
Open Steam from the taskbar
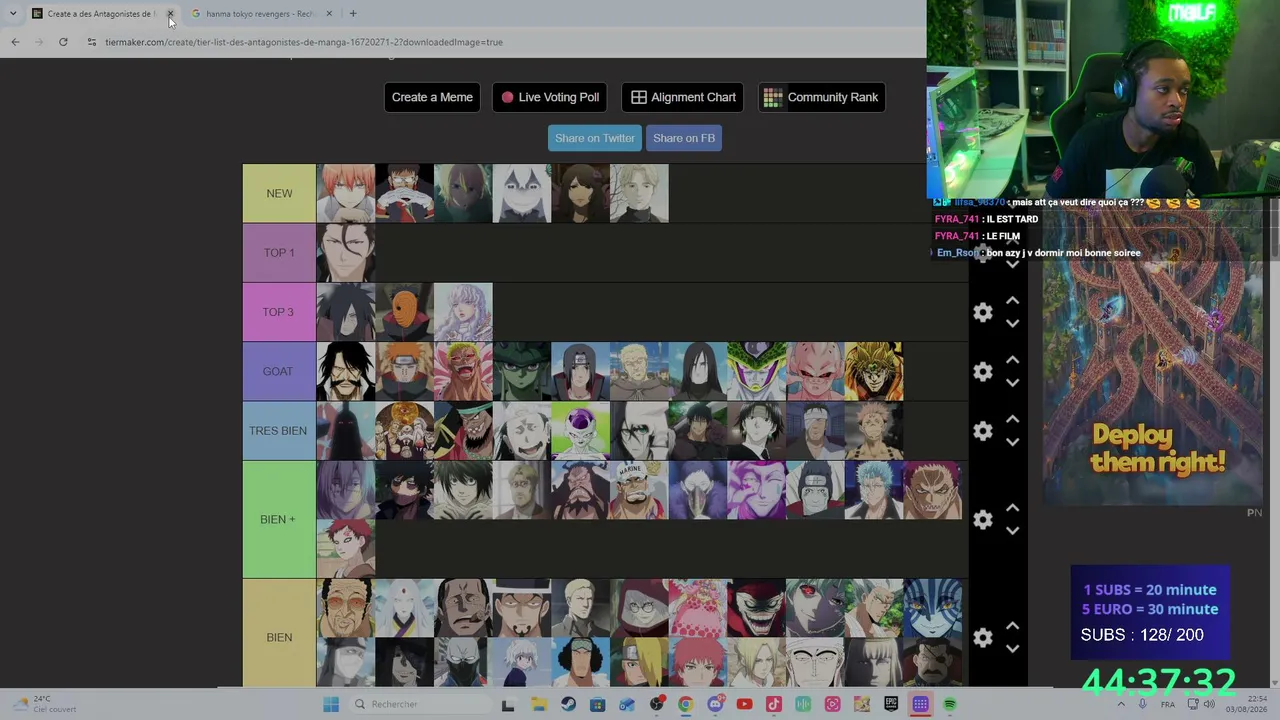click(x=568, y=704)
